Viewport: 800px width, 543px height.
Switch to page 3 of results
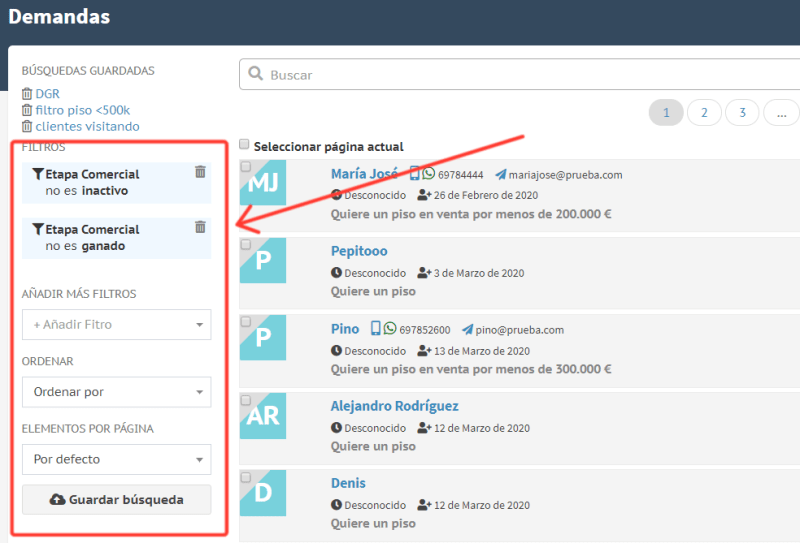point(742,112)
